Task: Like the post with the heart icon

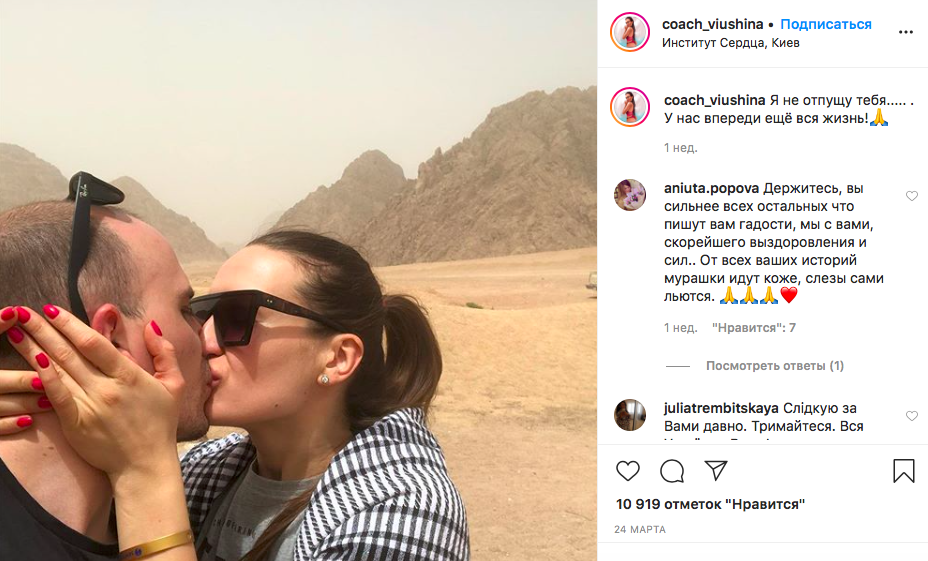Action: [628, 471]
